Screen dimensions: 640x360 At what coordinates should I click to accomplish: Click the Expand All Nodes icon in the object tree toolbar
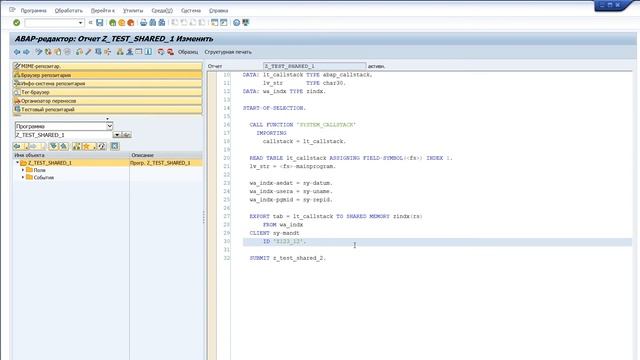tap(53, 146)
